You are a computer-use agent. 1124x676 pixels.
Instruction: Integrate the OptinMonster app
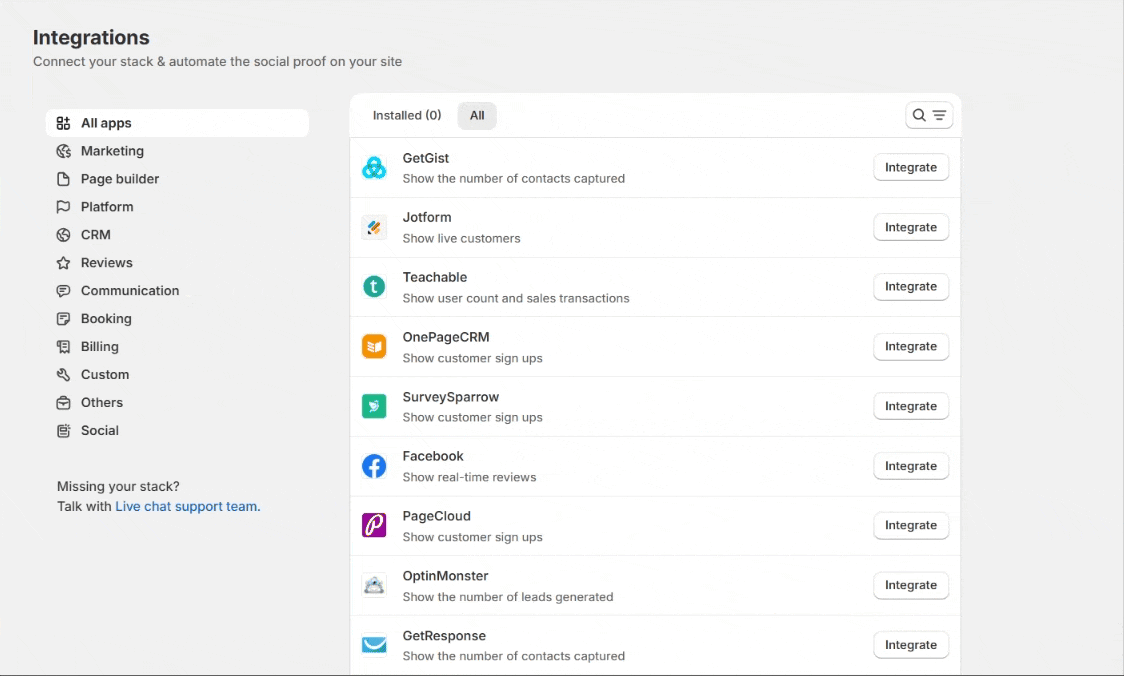point(911,585)
